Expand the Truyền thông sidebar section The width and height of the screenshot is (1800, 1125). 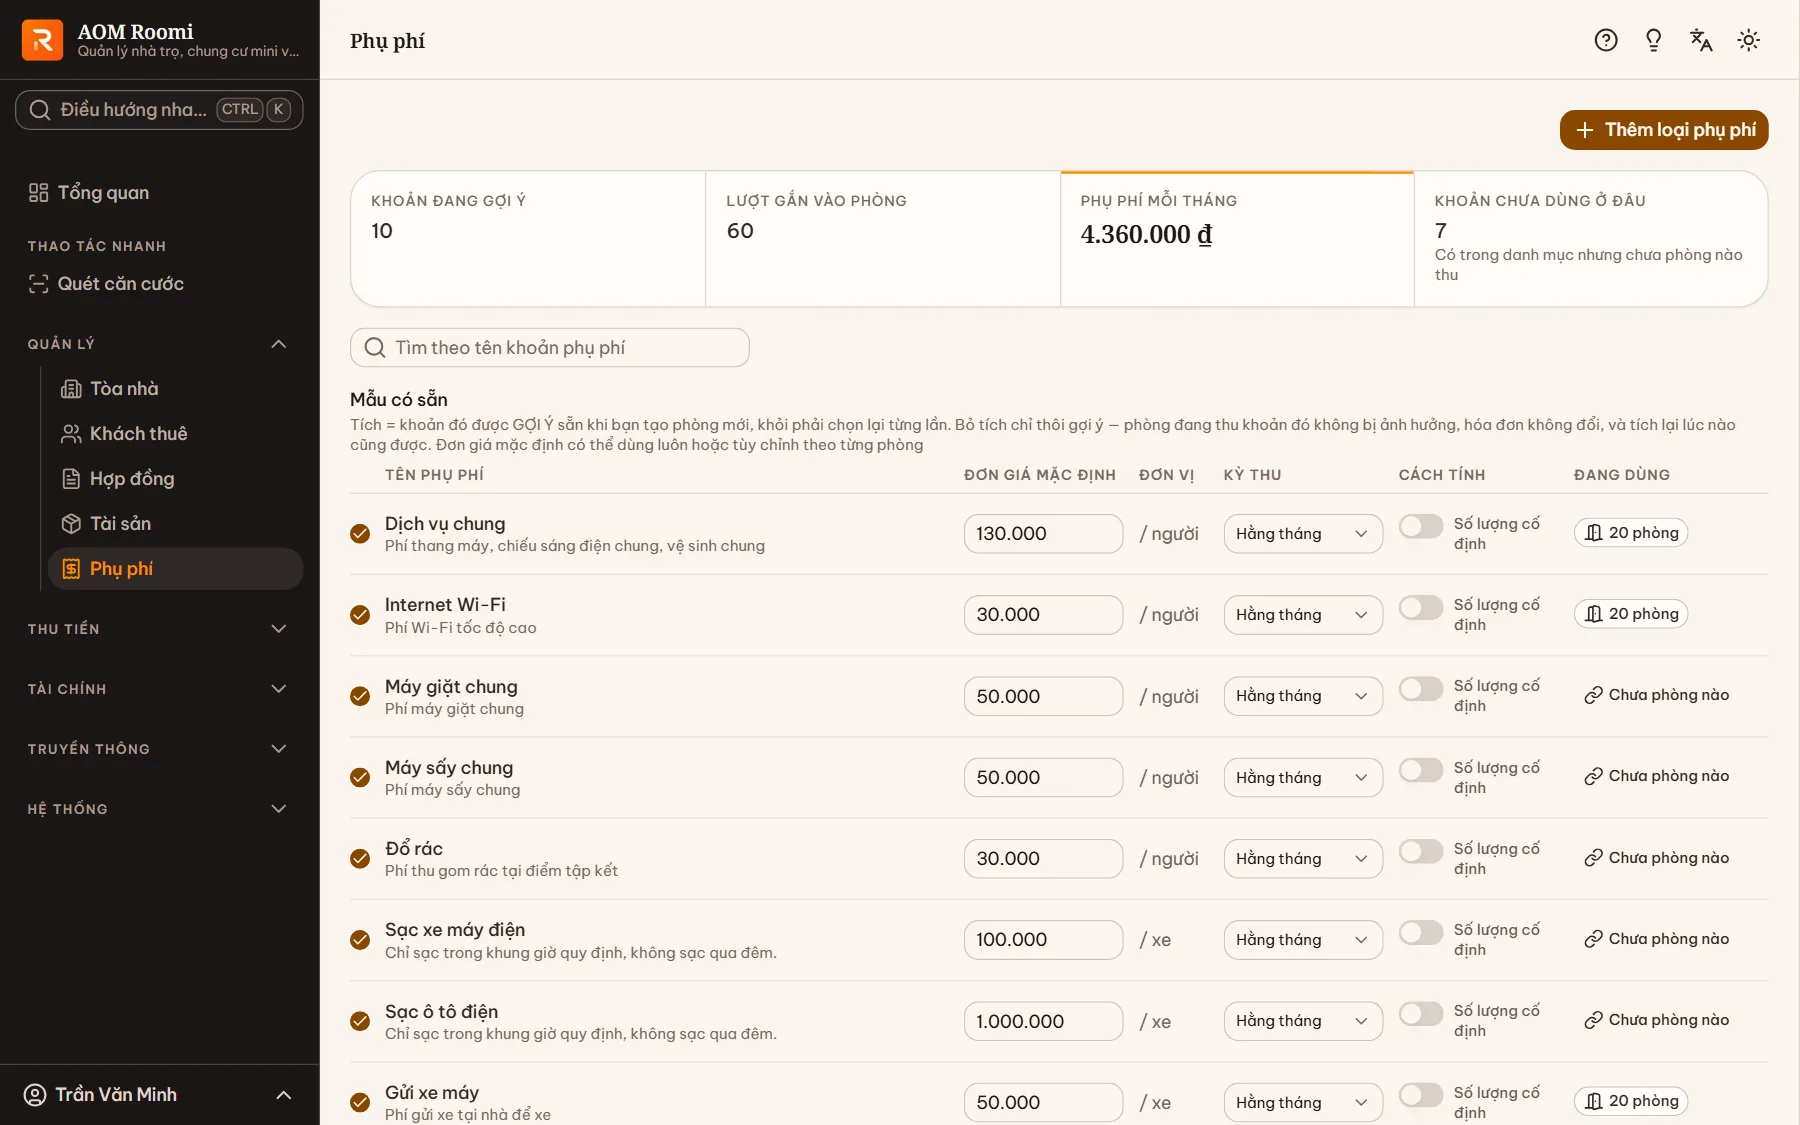160,749
